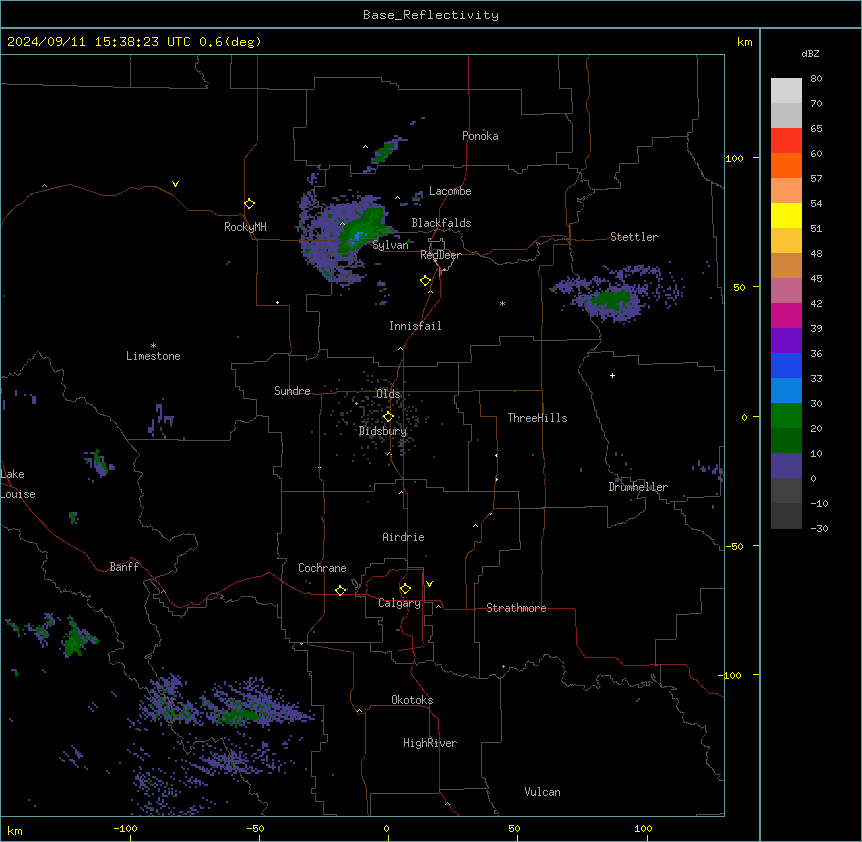Click the yellow V marker northwest of RockyMH
Image resolution: width=862 pixels, height=842 pixels.
175,184
